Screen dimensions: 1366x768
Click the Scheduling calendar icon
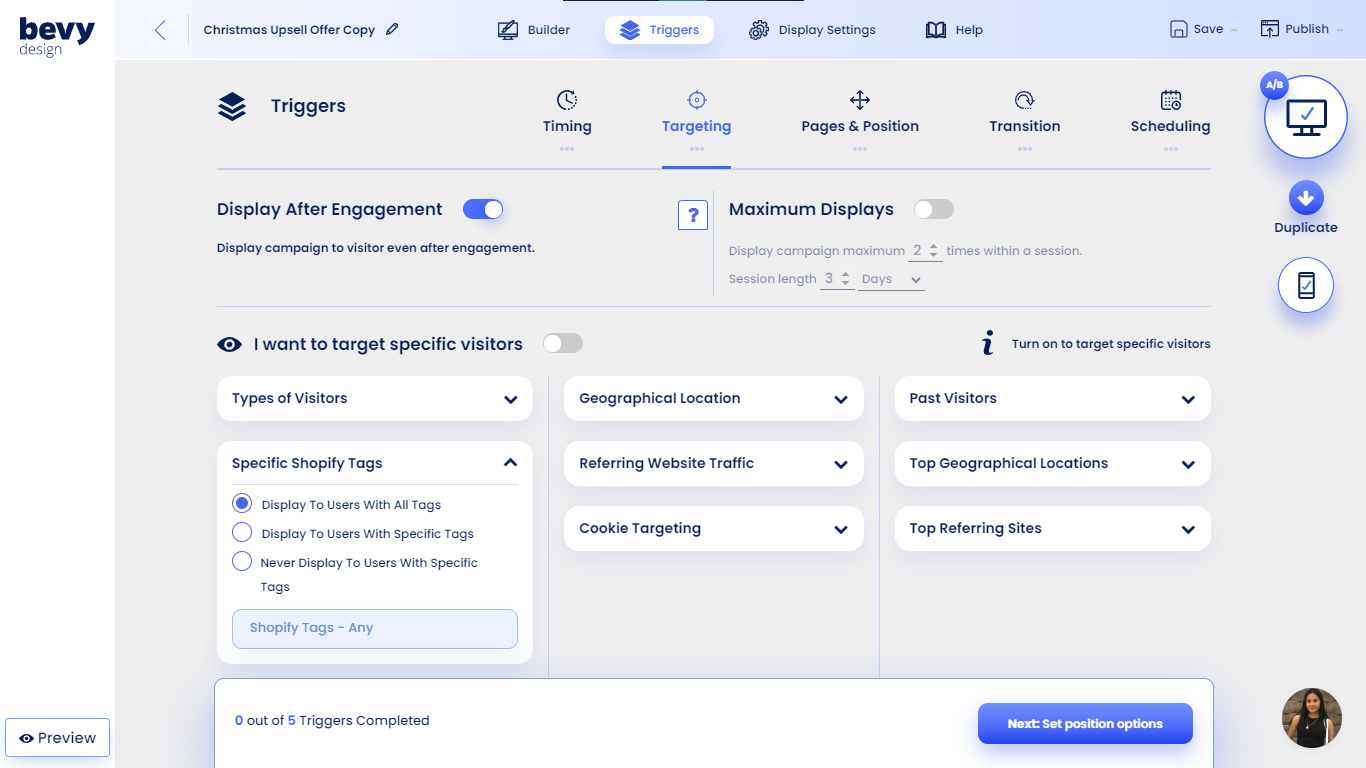[1170, 100]
